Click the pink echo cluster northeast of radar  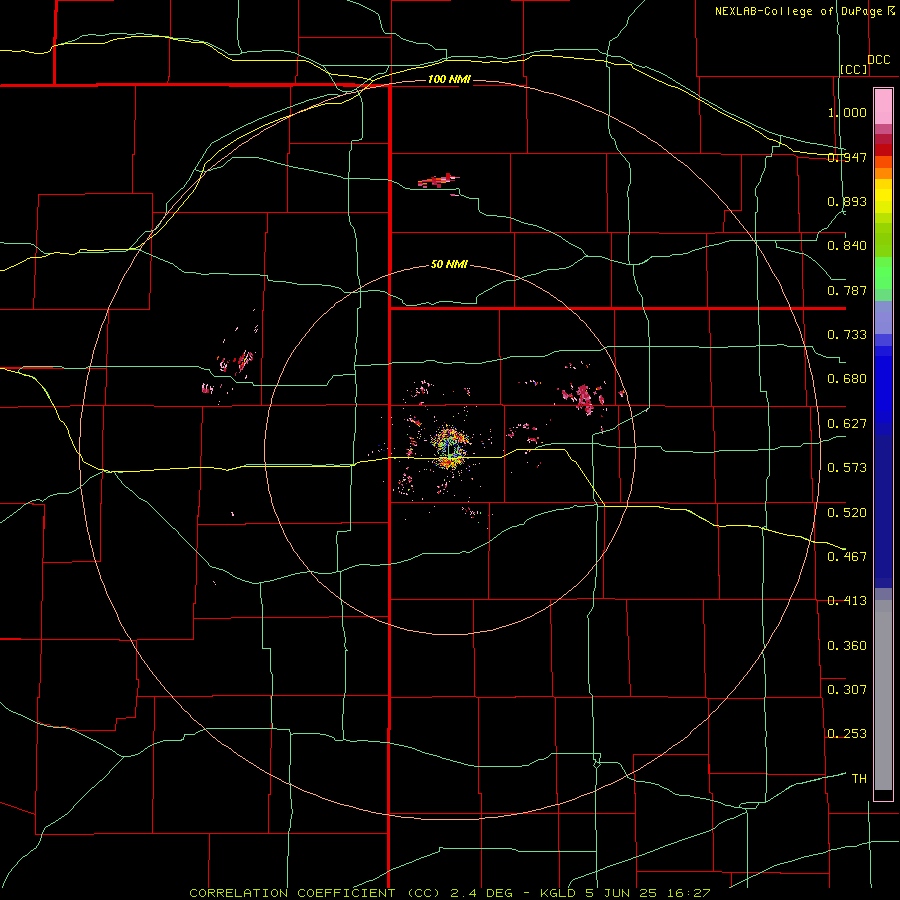584,398
